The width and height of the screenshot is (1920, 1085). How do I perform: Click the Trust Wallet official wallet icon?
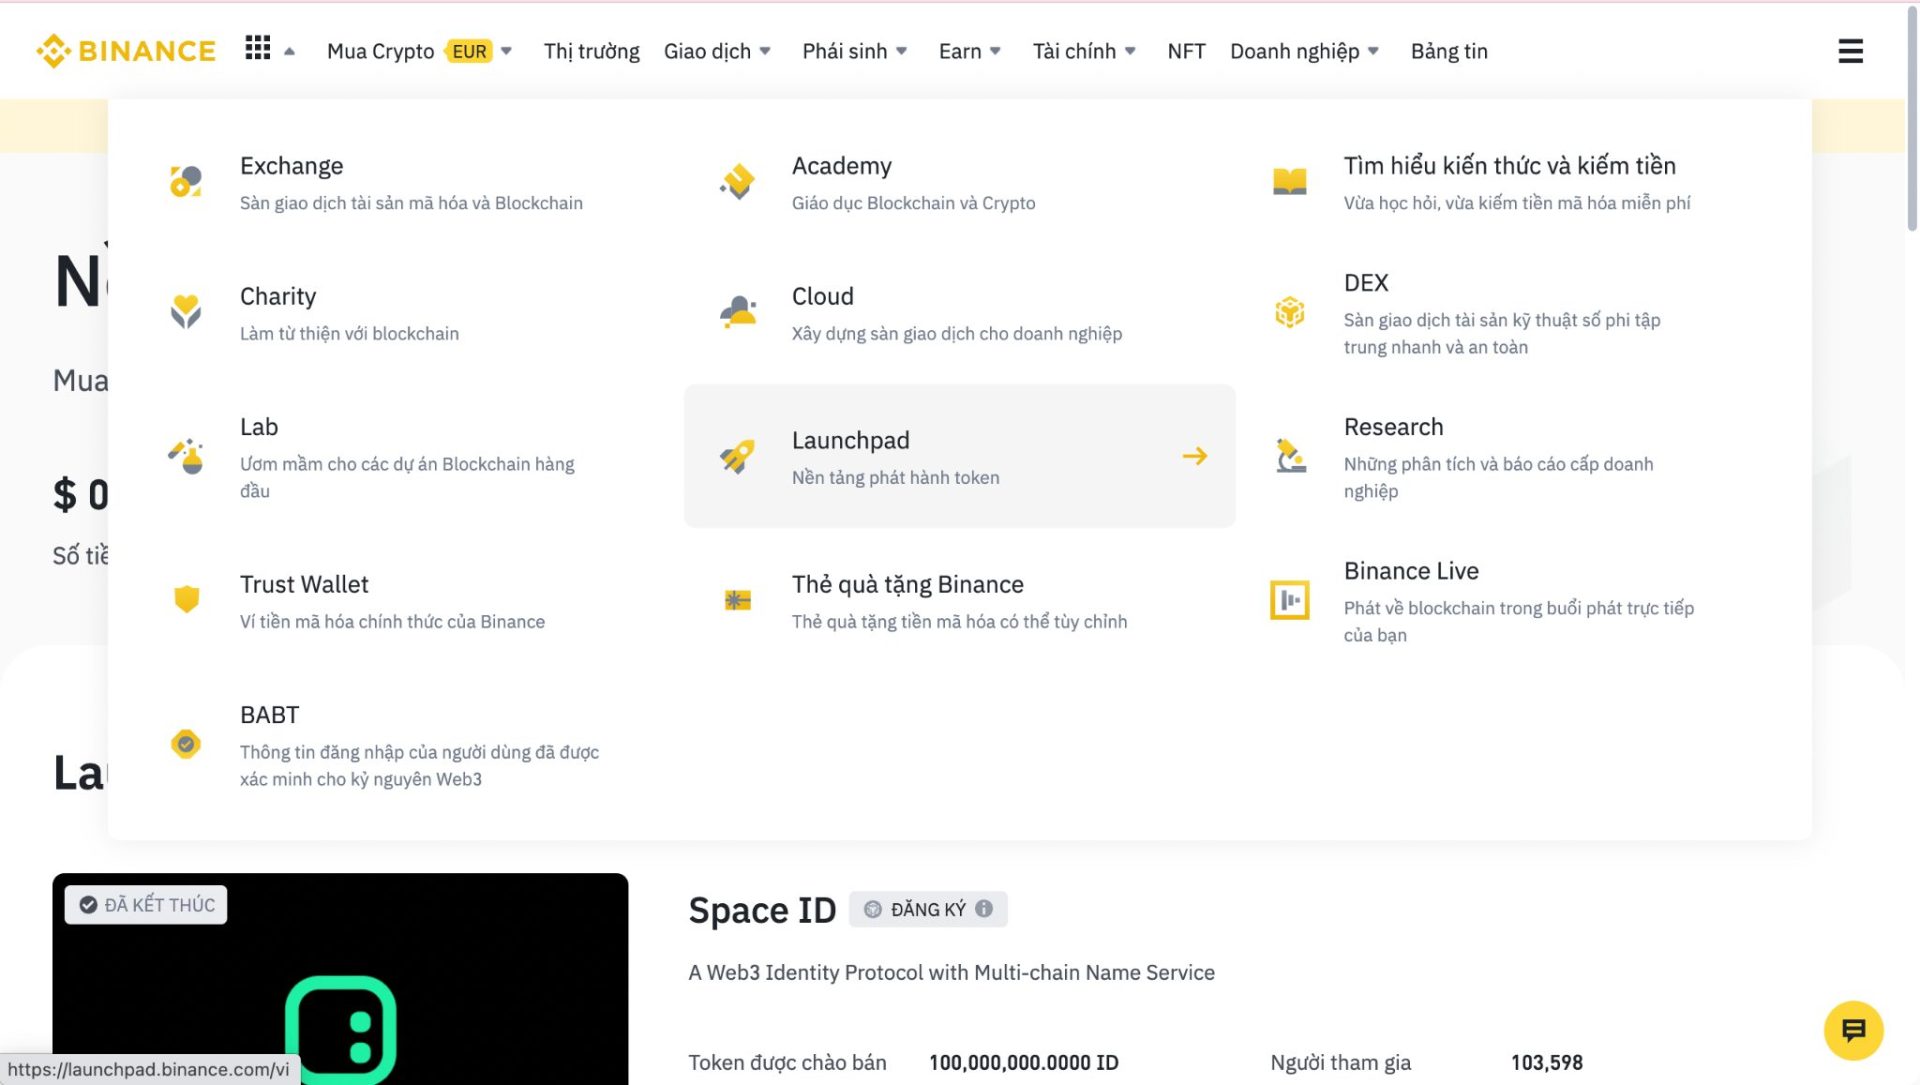[186, 600]
